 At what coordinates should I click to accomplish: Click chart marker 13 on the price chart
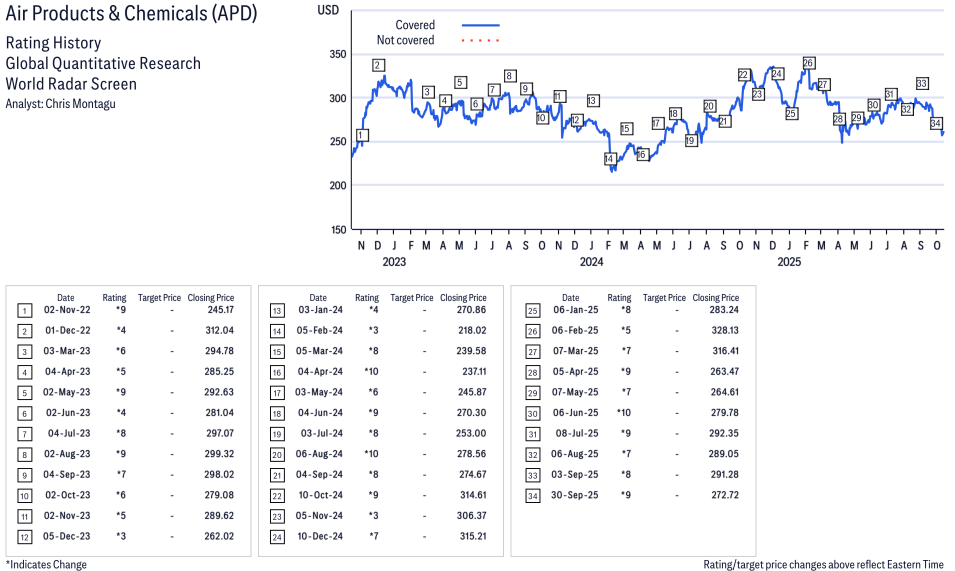pos(593,101)
